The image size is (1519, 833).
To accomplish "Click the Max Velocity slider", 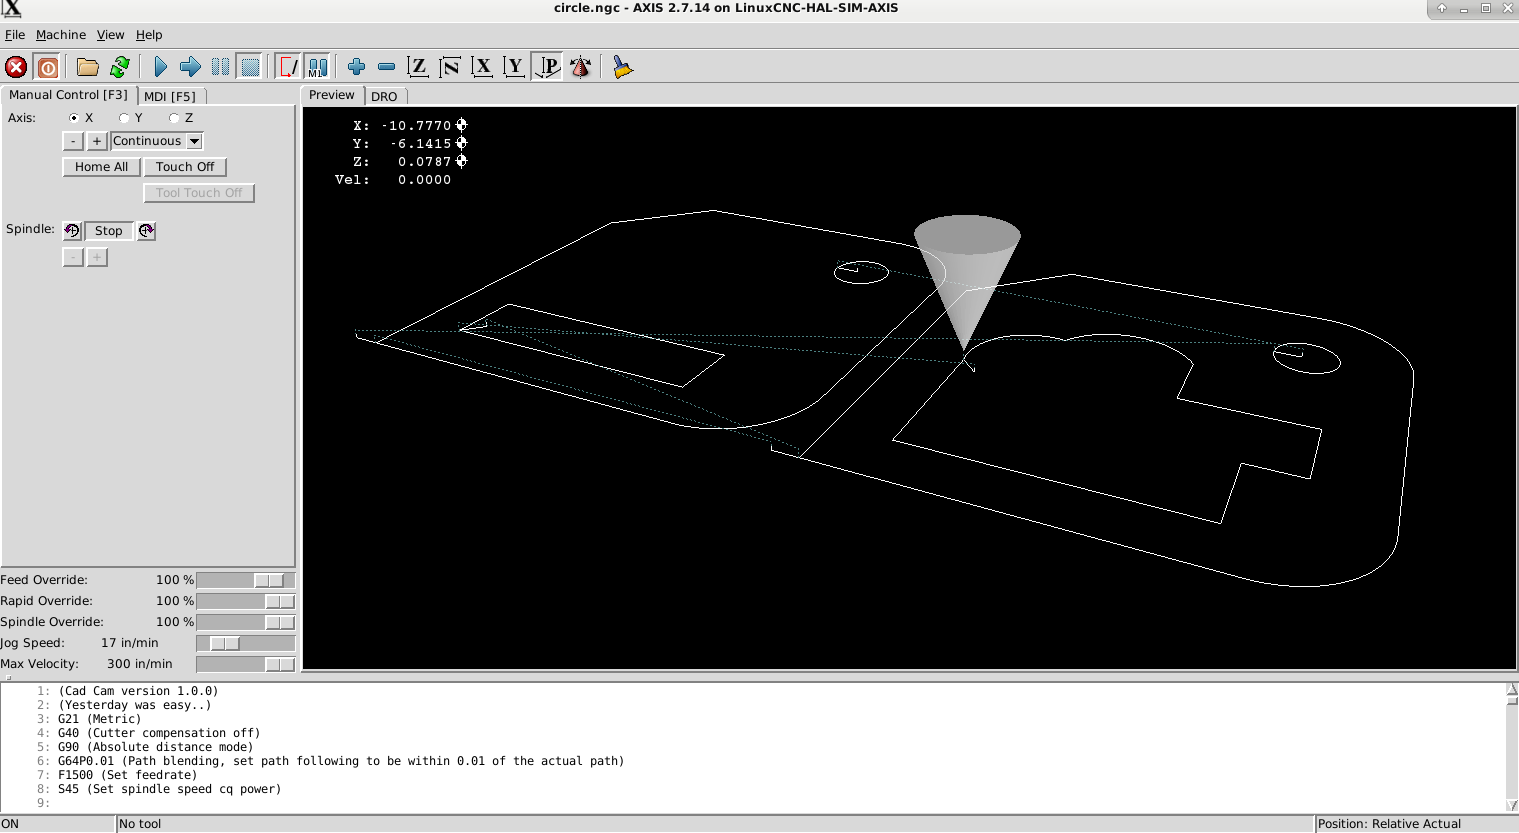I will click(246, 664).
